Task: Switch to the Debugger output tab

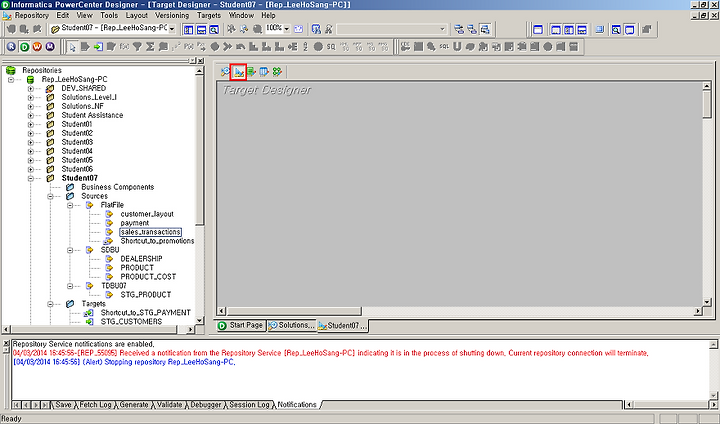Action: [x=206, y=405]
